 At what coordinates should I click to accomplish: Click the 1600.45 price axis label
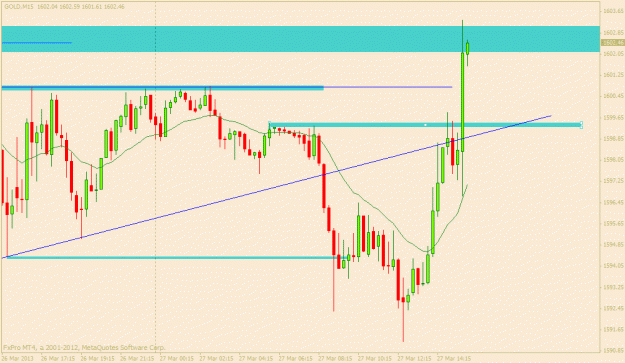tap(613, 96)
